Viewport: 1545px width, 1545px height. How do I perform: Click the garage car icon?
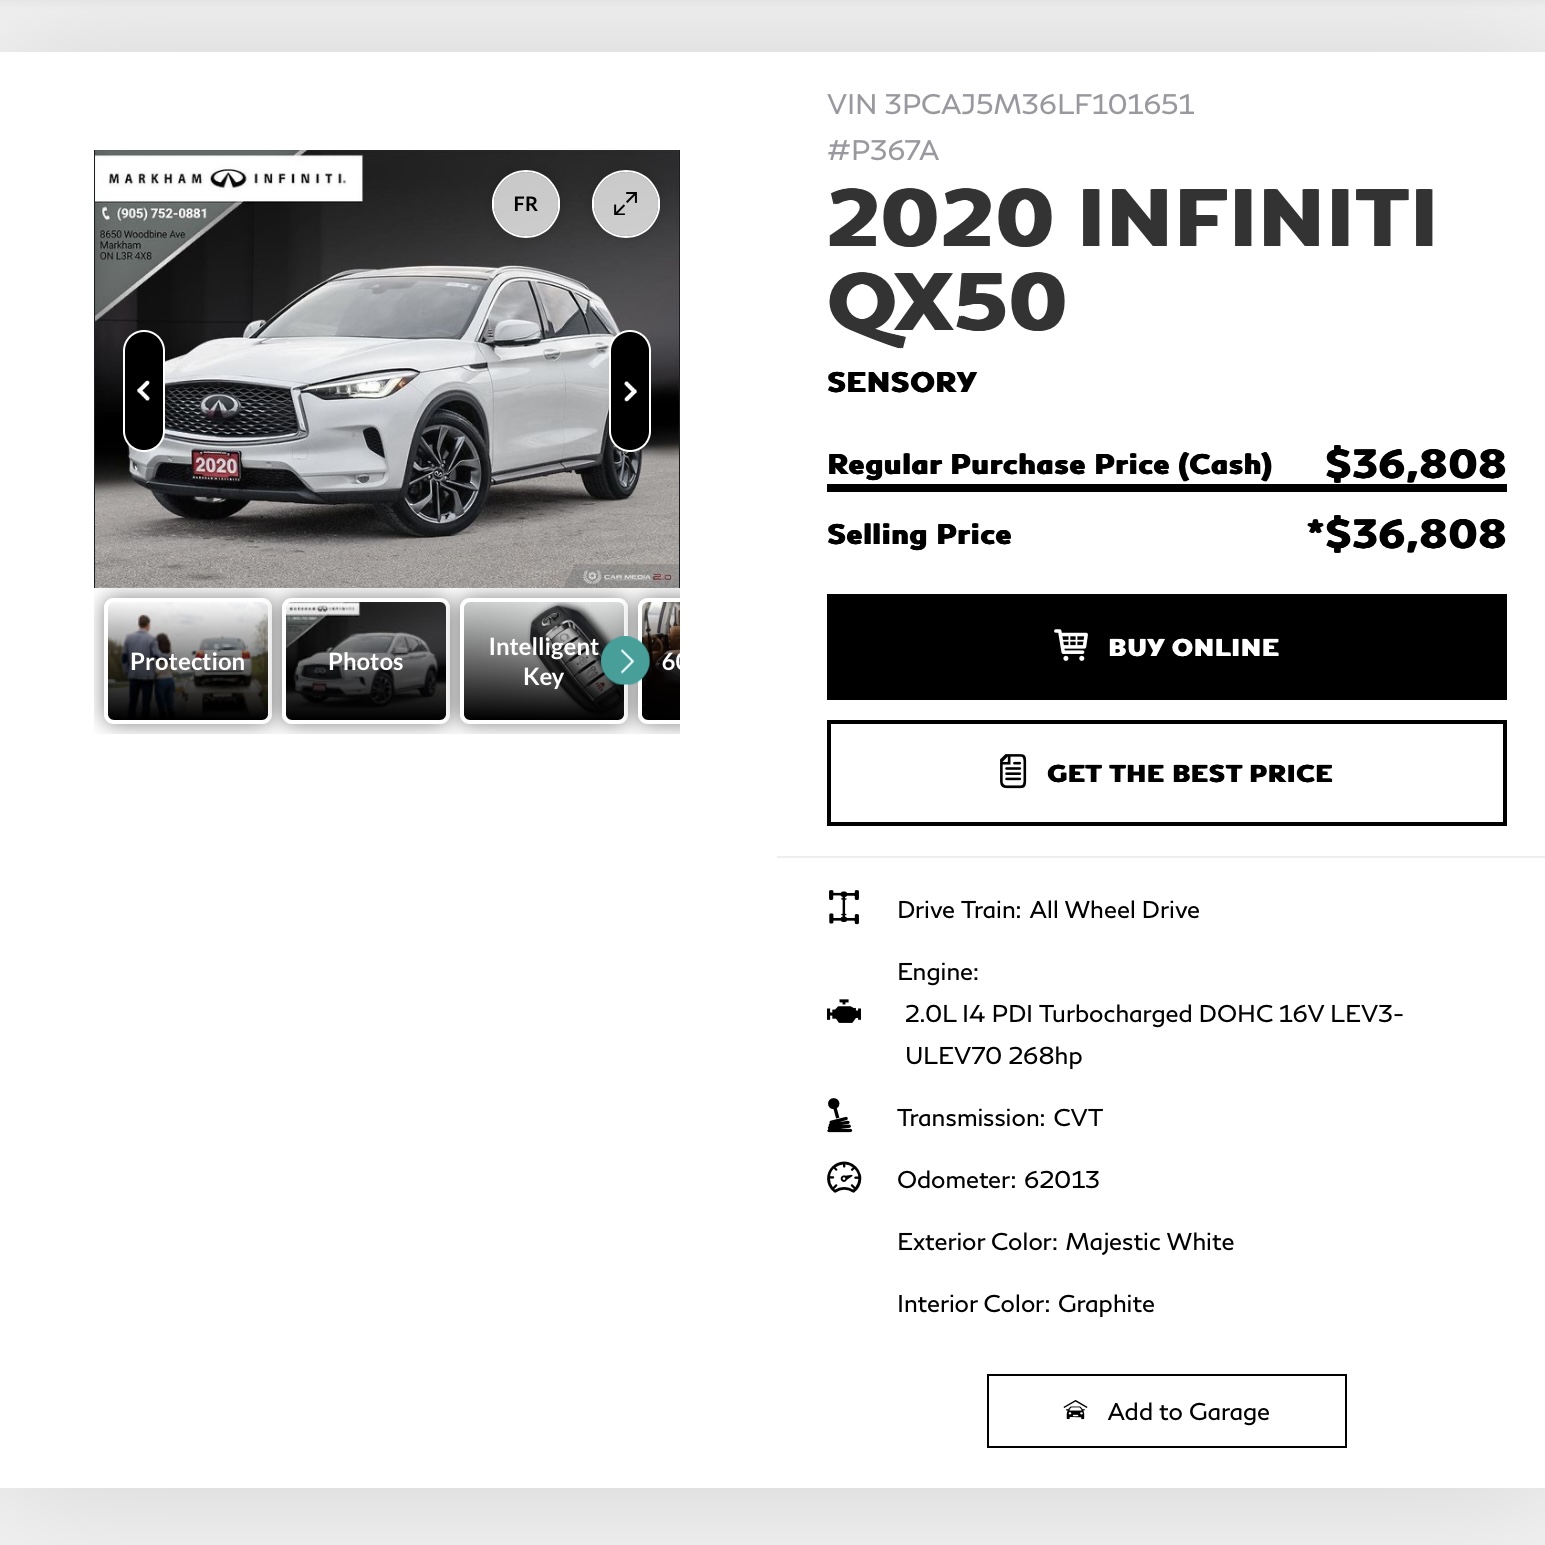(1075, 1410)
